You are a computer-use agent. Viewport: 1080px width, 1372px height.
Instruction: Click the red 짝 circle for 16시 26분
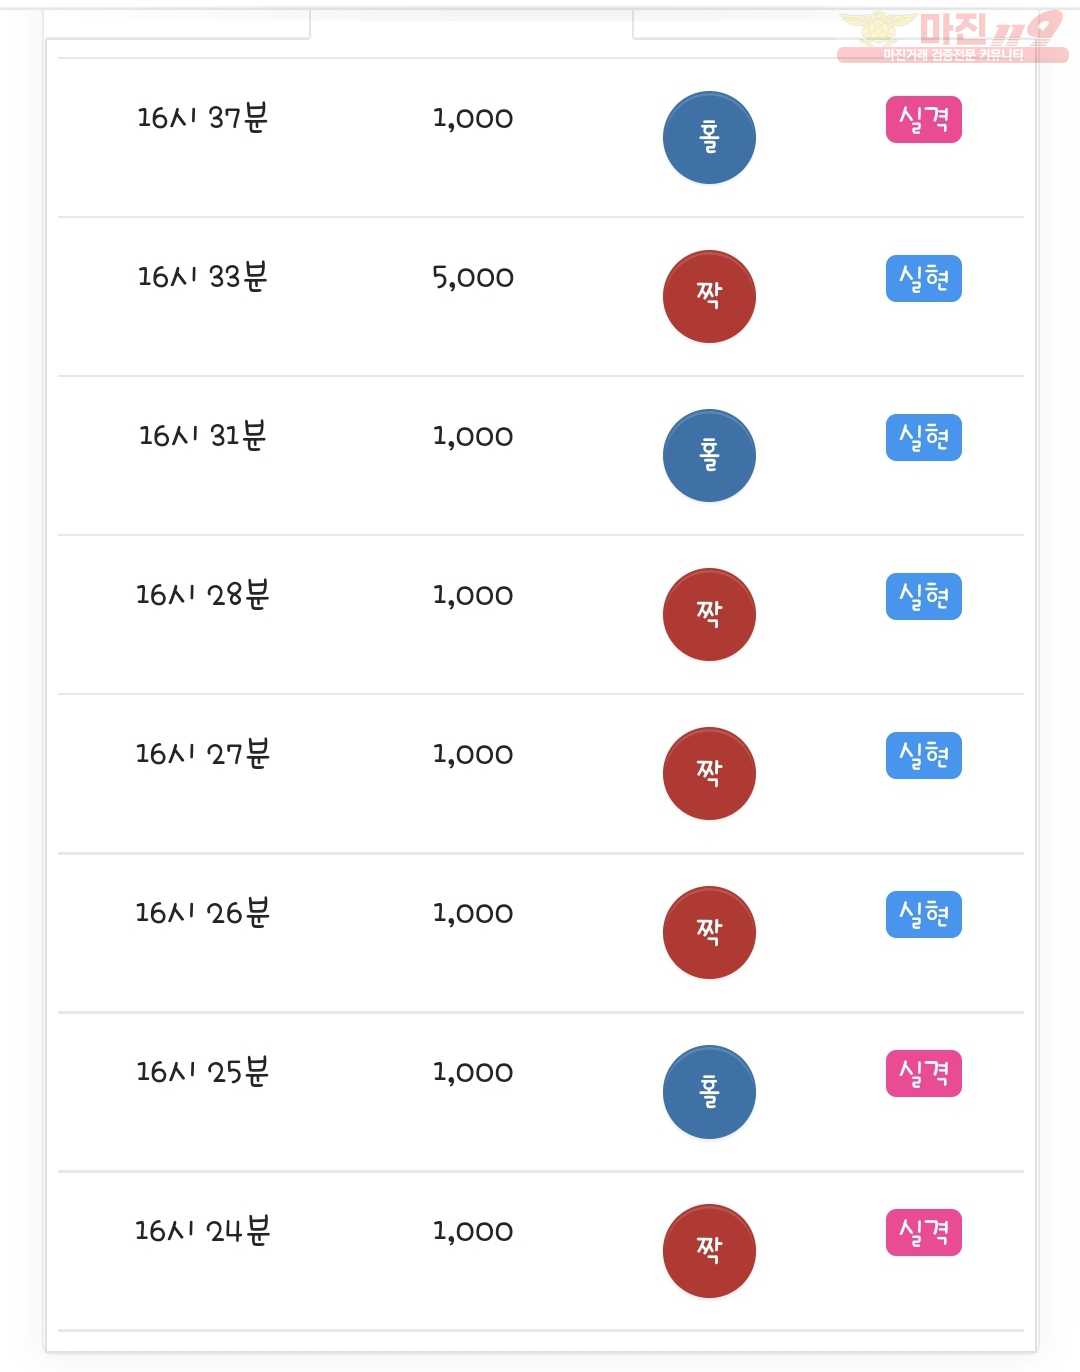pos(709,932)
